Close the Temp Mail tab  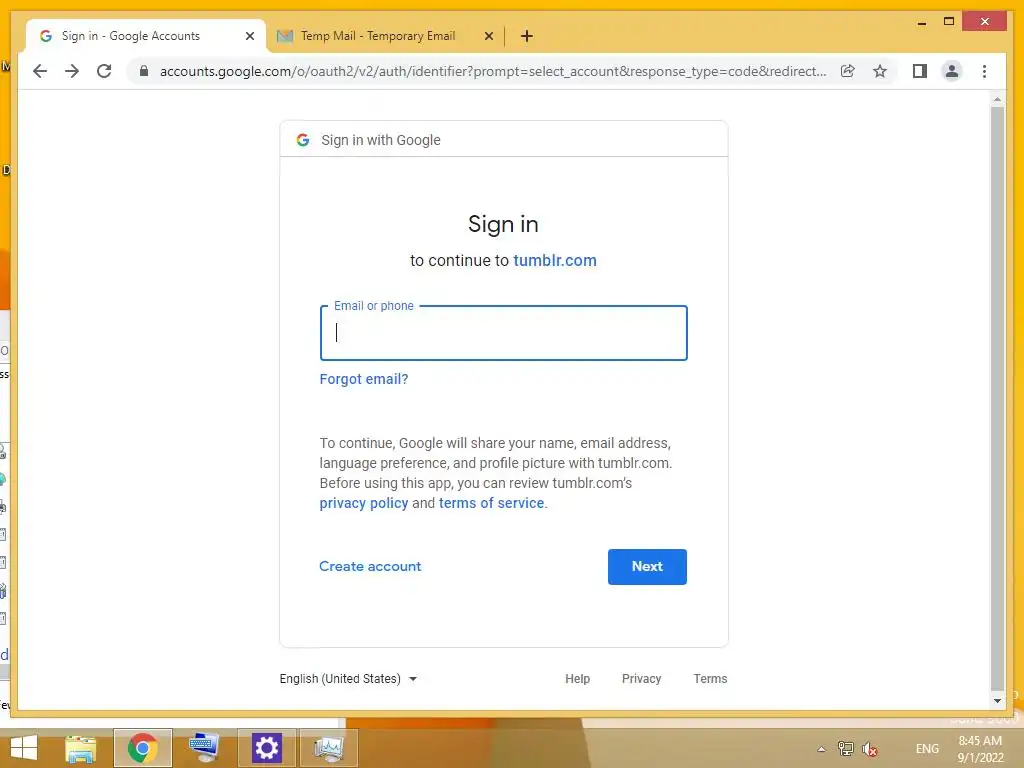pyautogui.click(x=488, y=36)
